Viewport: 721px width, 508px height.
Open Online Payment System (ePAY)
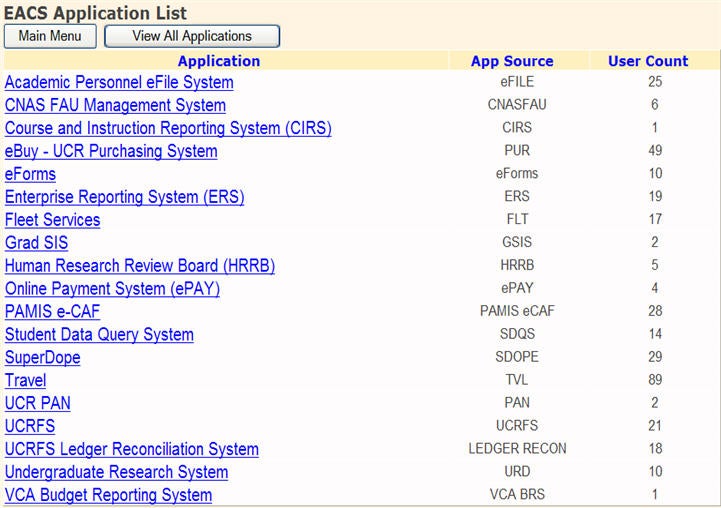click(x=112, y=289)
